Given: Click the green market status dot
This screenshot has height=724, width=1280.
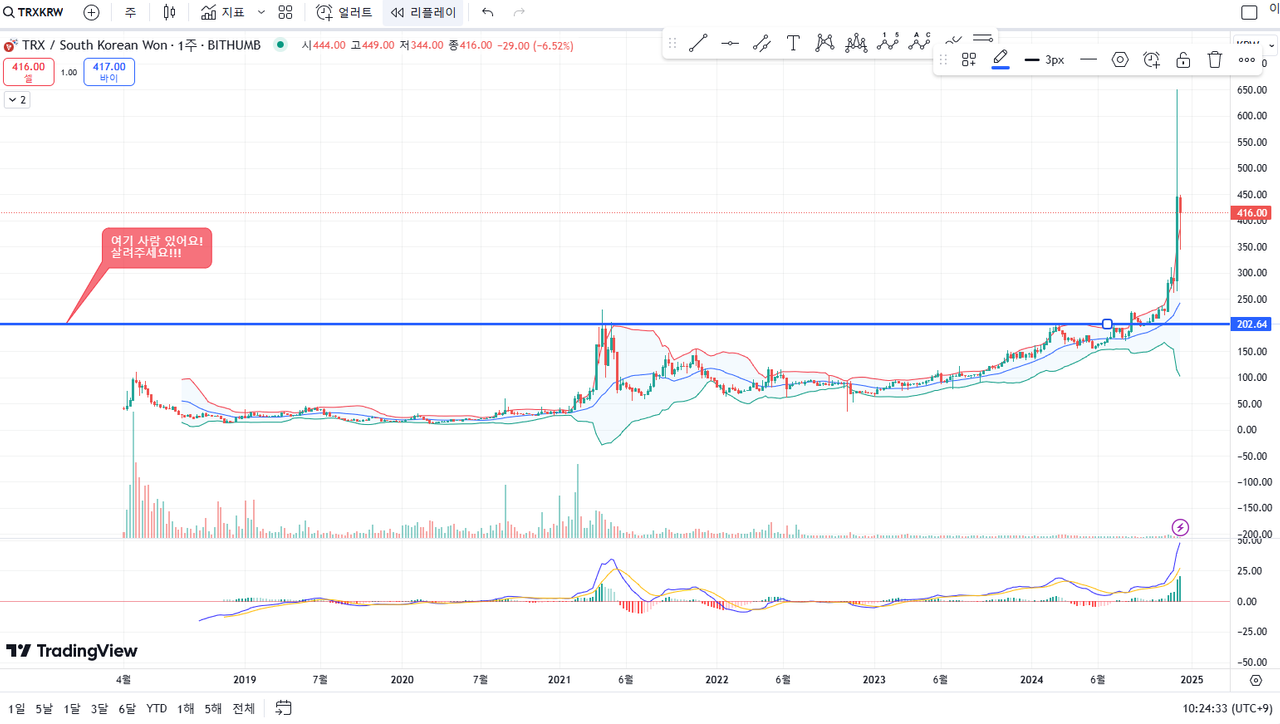Looking at the screenshot, I should (x=281, y=45).
